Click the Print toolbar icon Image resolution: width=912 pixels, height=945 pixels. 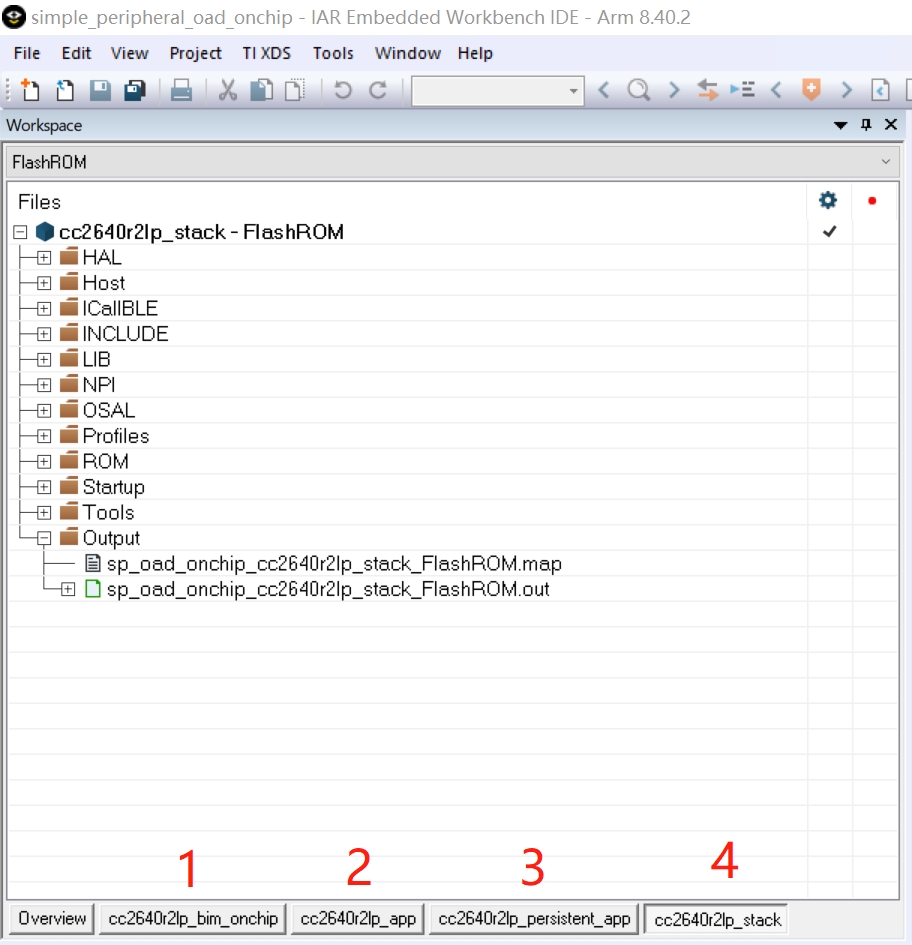click(181, 90)
